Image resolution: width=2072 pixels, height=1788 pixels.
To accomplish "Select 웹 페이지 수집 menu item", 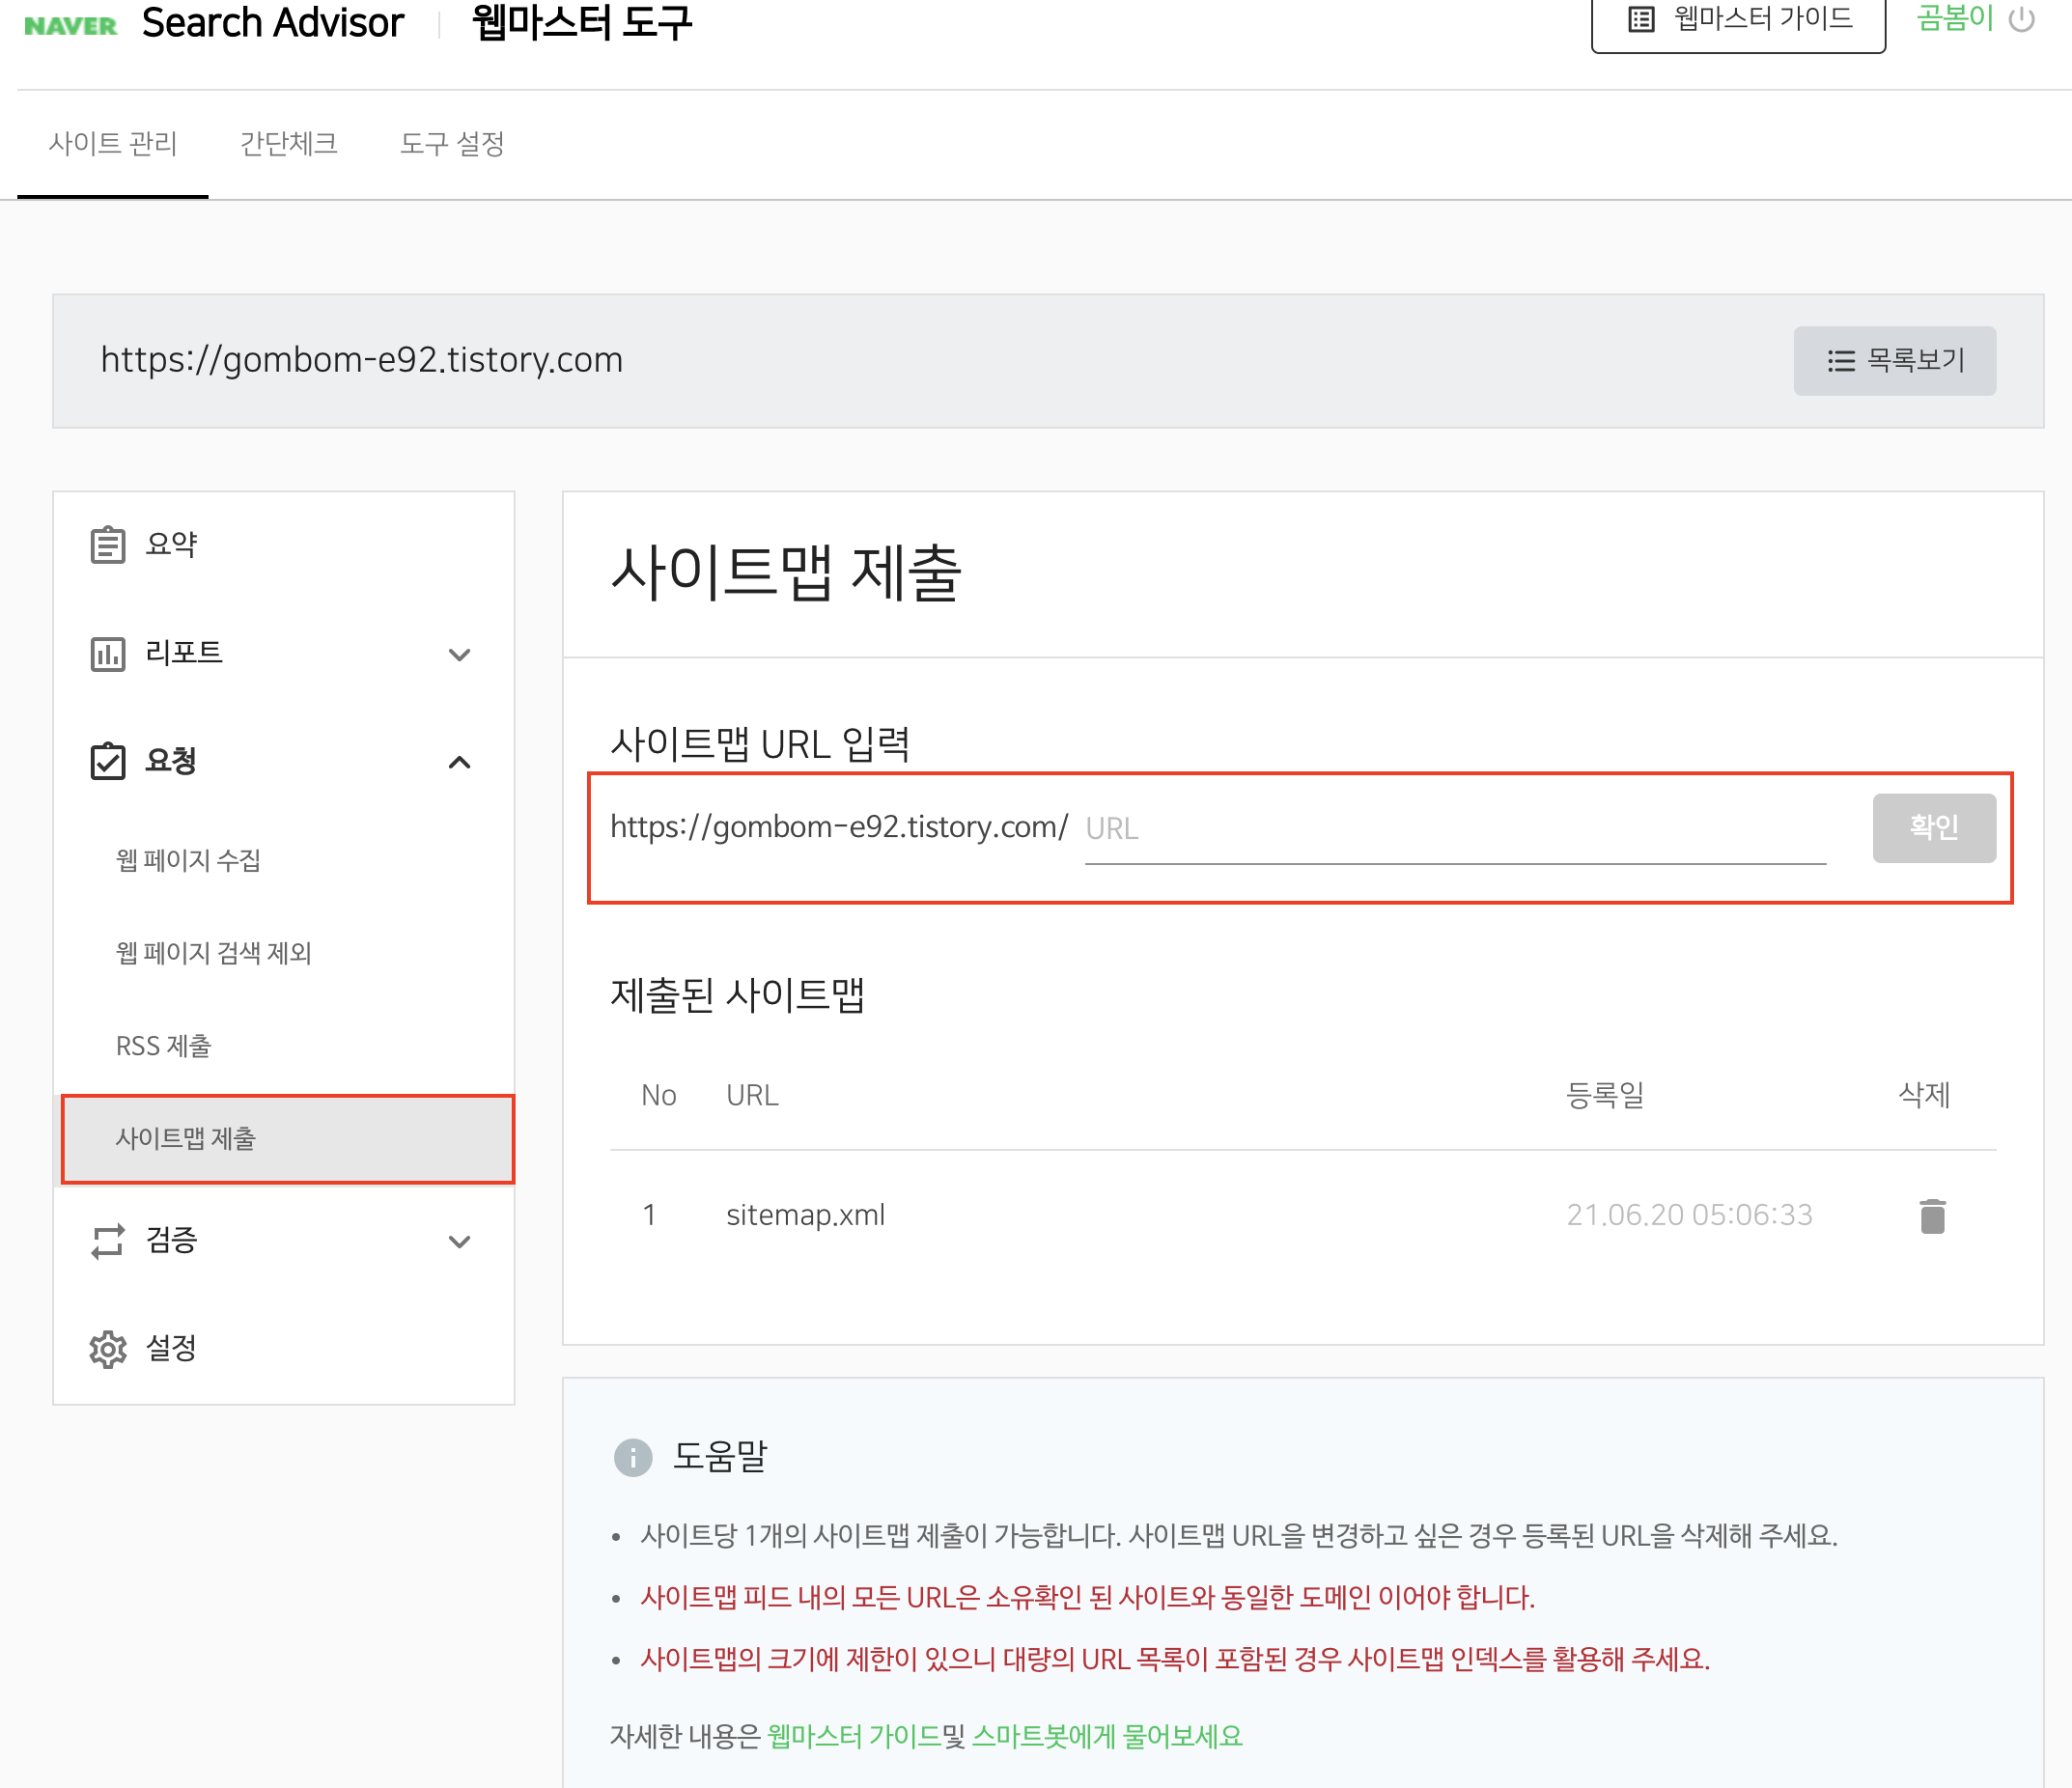I will click(188, 860).
